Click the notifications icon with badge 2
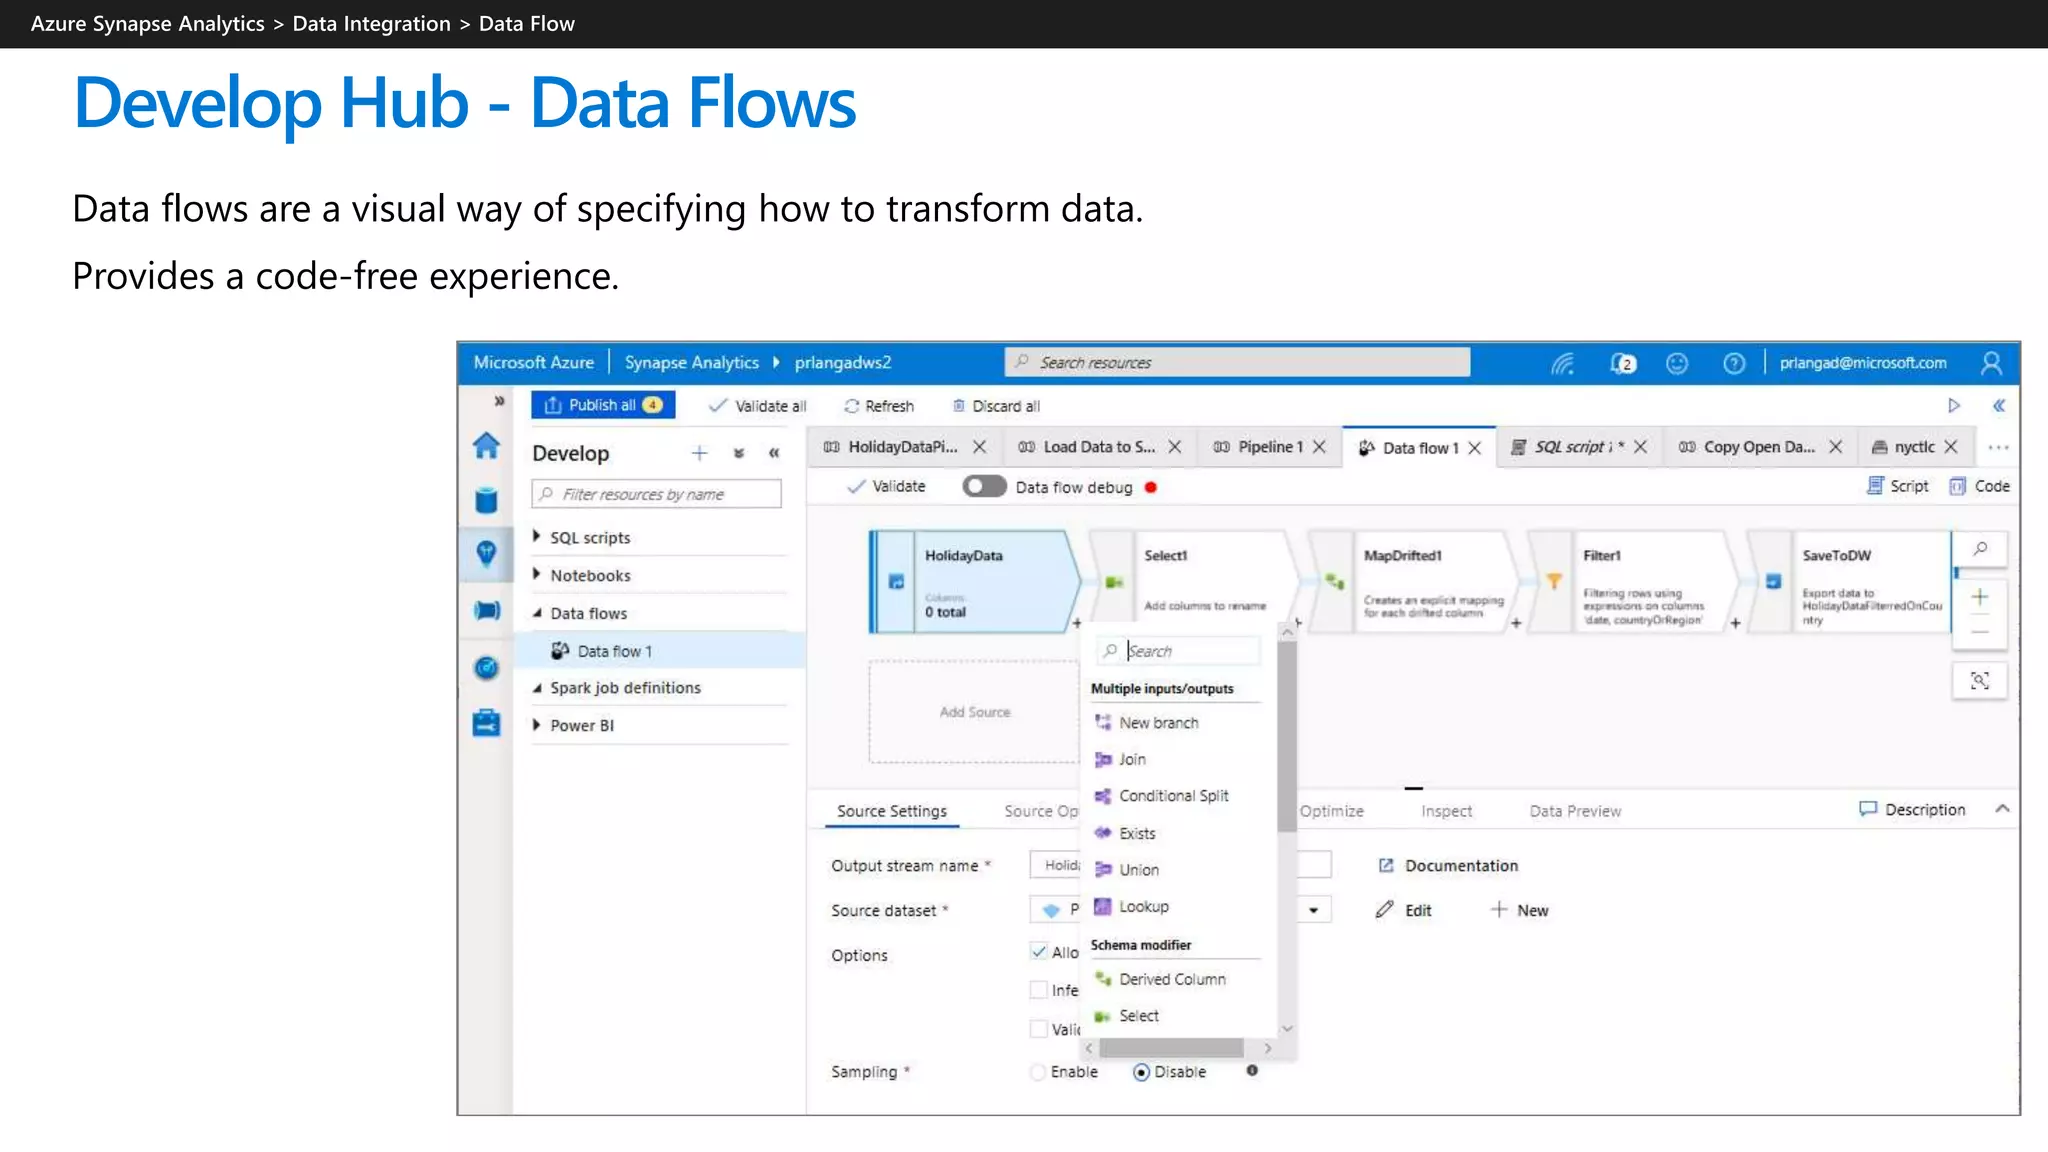 (x=1623, y=363)
